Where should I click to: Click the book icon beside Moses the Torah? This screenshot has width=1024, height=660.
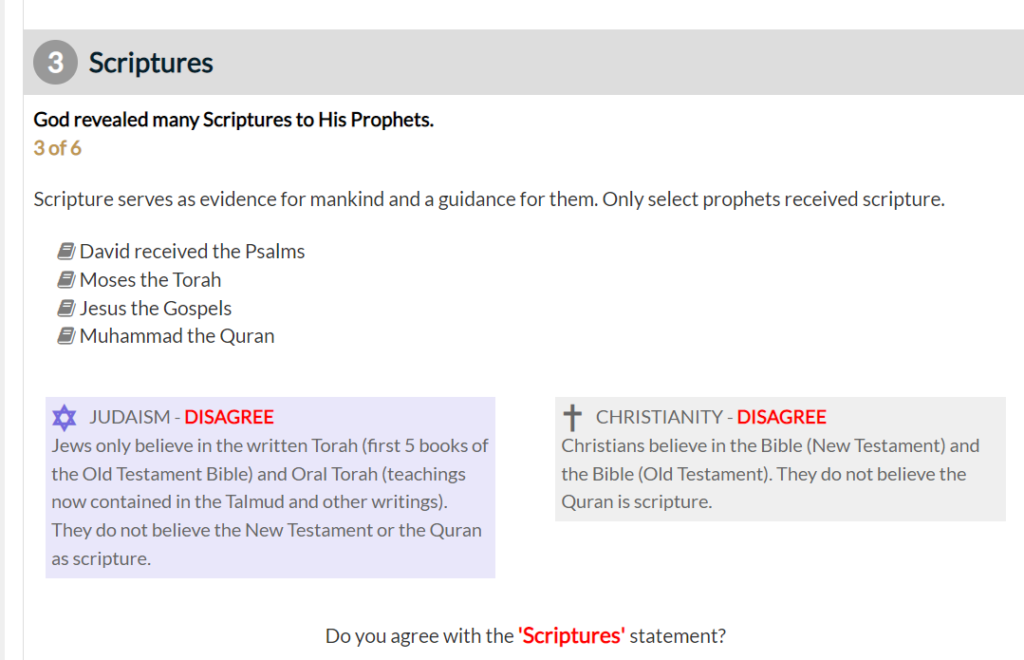[x=66, y=279]
